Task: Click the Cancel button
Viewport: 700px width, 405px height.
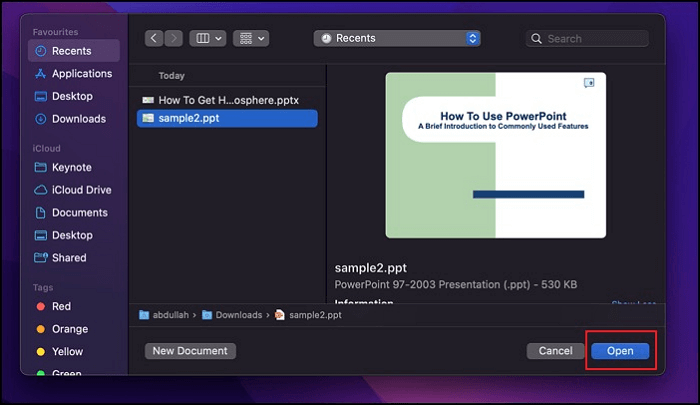Action: pos(555,351)
